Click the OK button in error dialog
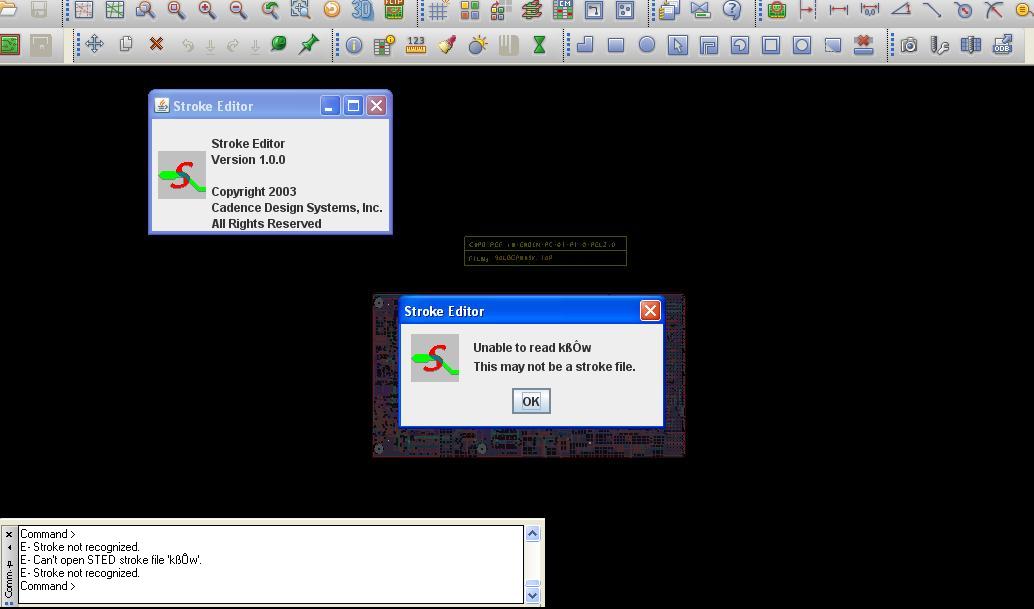 pyautogui.click(x=530, y=401)
